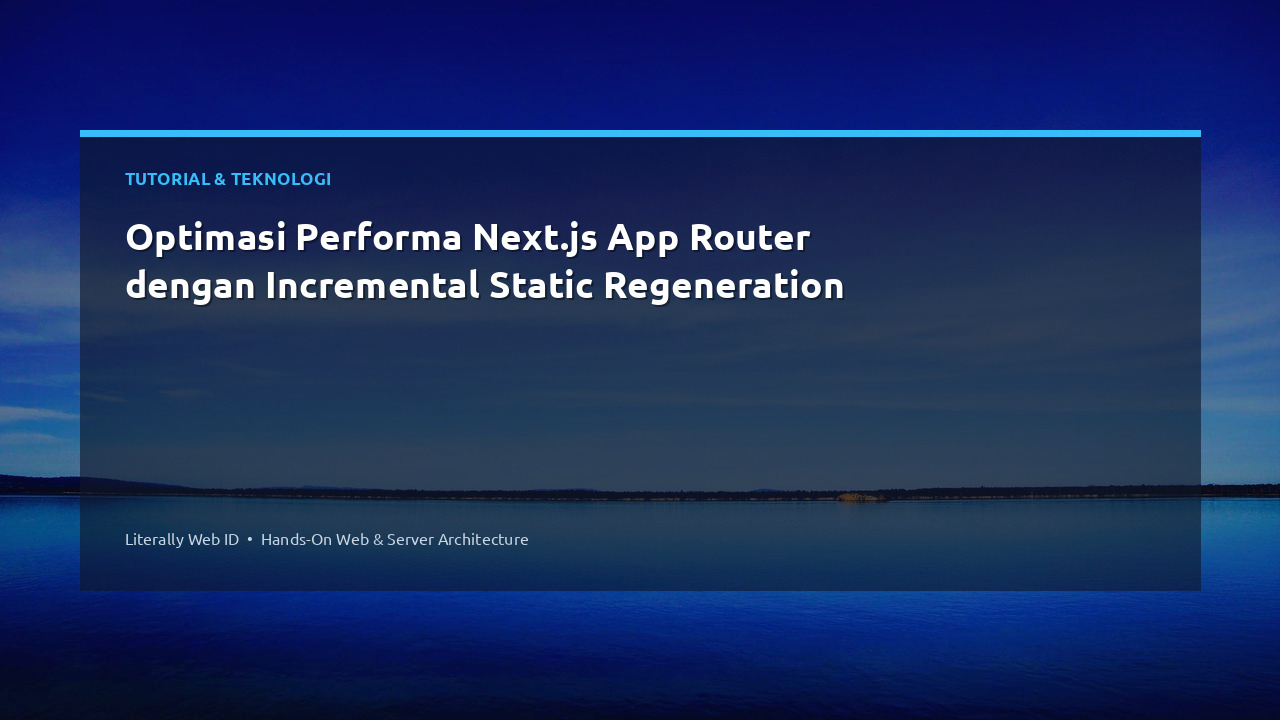Select the 'Hands-On Web & Server Architecture' tagline
This screenshot has height=720, width=1280.
point(395,539)
